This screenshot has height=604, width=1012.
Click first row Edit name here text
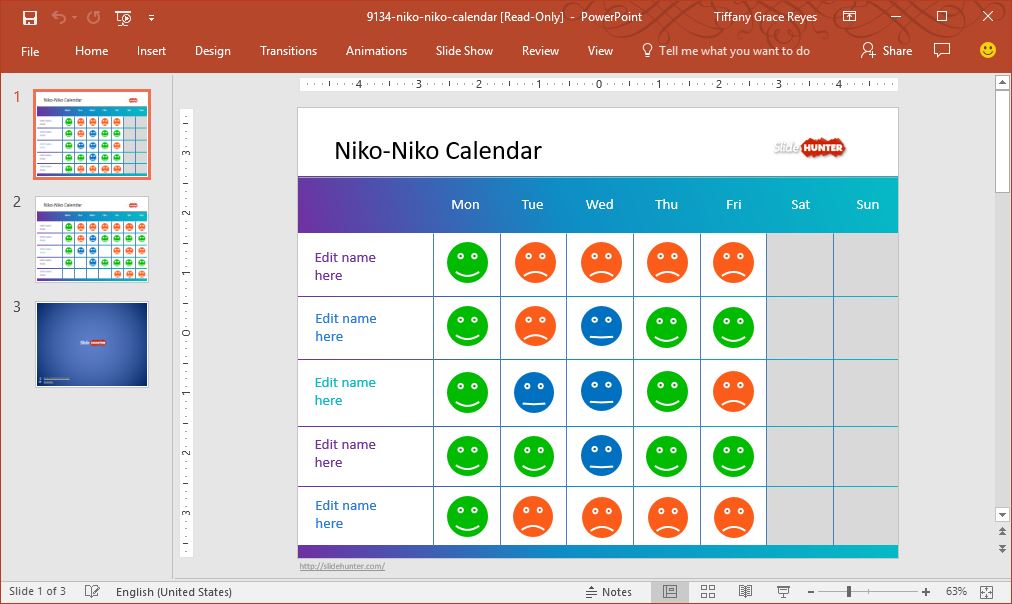click(345, 267)
